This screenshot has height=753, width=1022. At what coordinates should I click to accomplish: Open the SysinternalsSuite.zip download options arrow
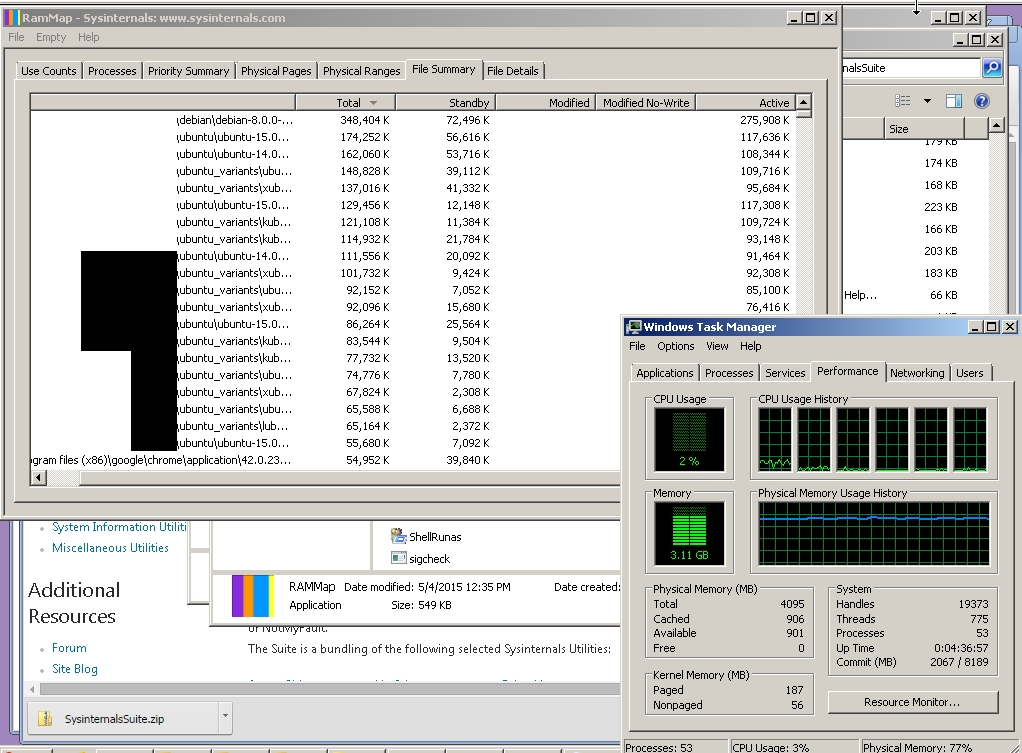click(225, 716)
